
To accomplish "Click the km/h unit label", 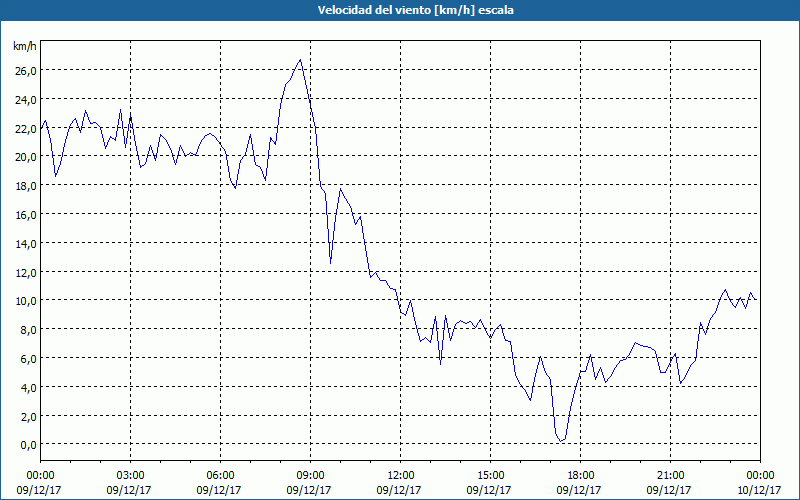I will point(25,46).
